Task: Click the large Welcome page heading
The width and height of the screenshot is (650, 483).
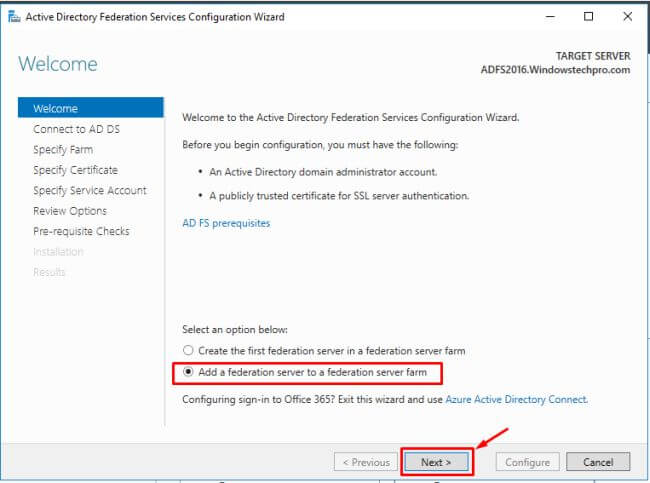Action: (58, 64)
